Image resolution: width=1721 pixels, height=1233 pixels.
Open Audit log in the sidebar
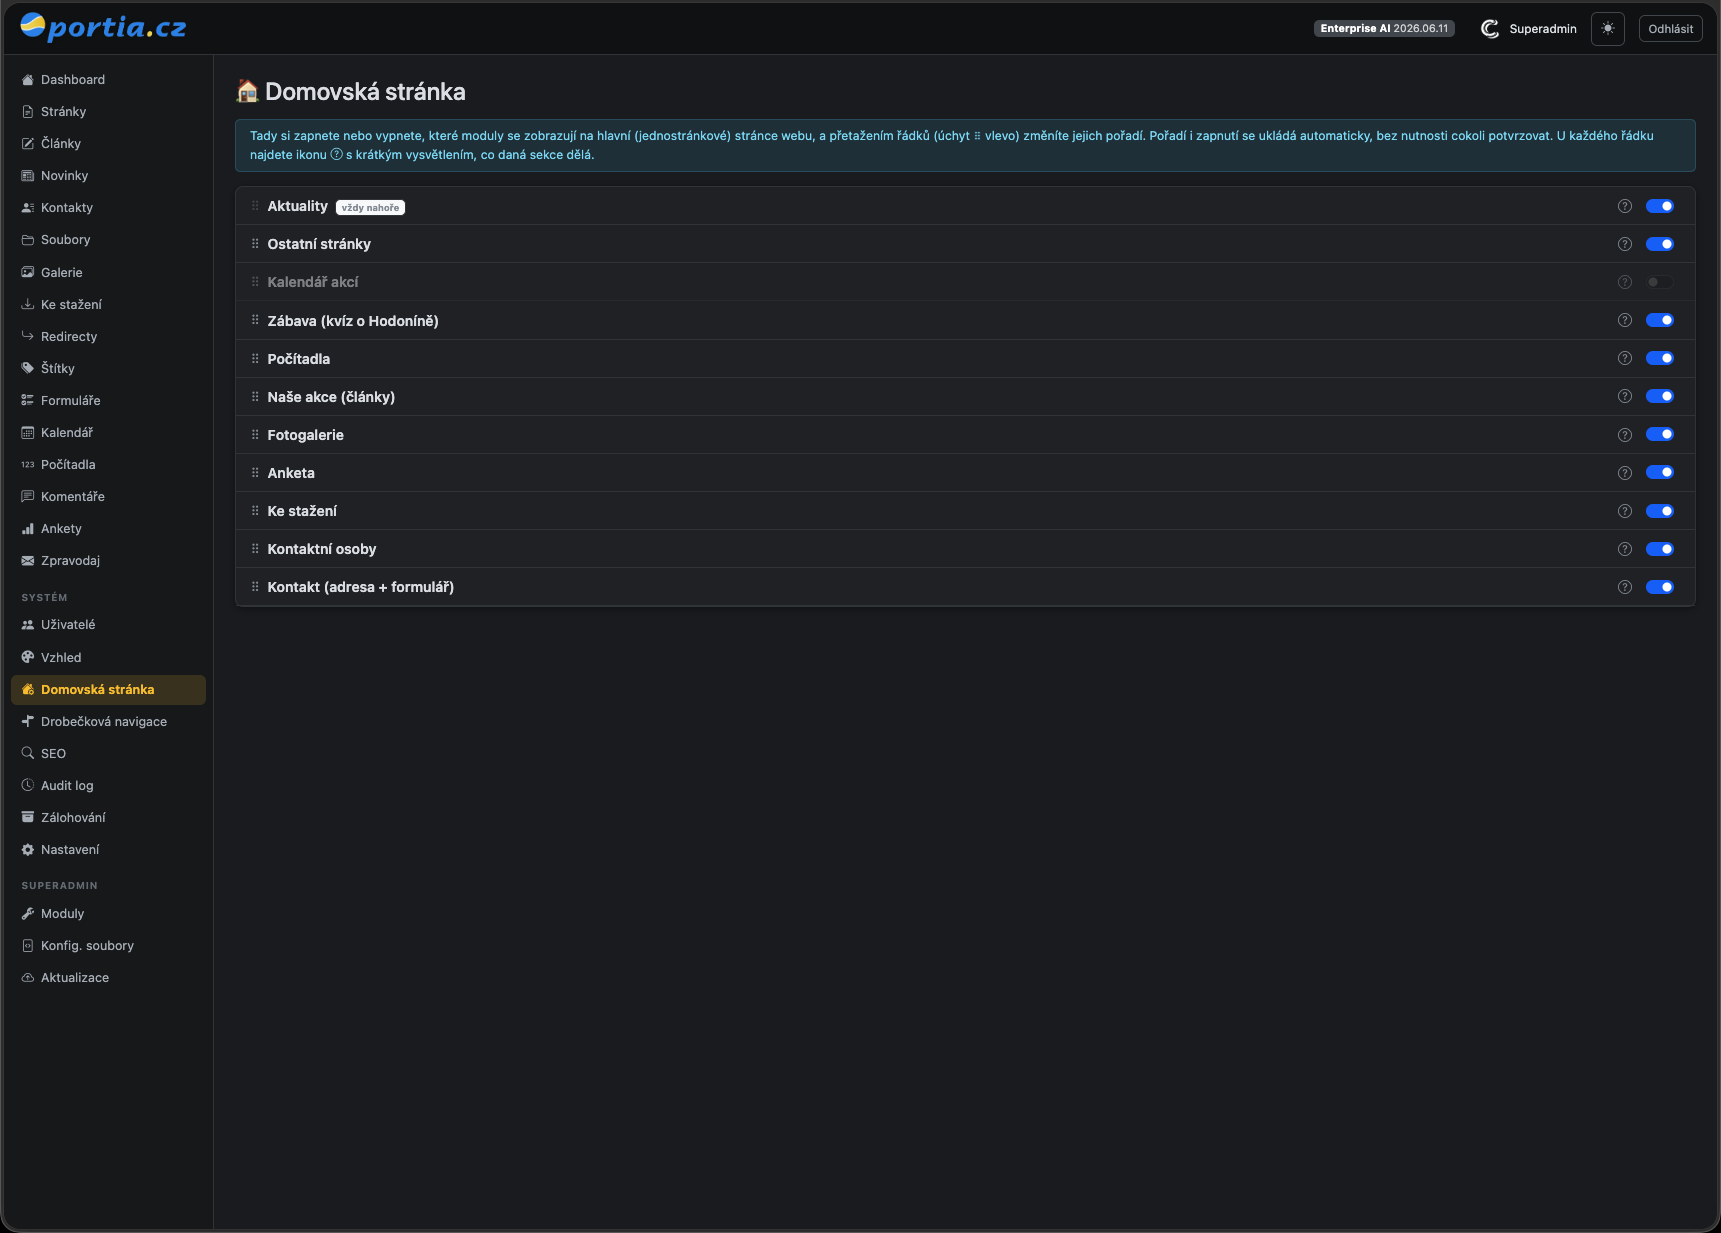(108, 785)
